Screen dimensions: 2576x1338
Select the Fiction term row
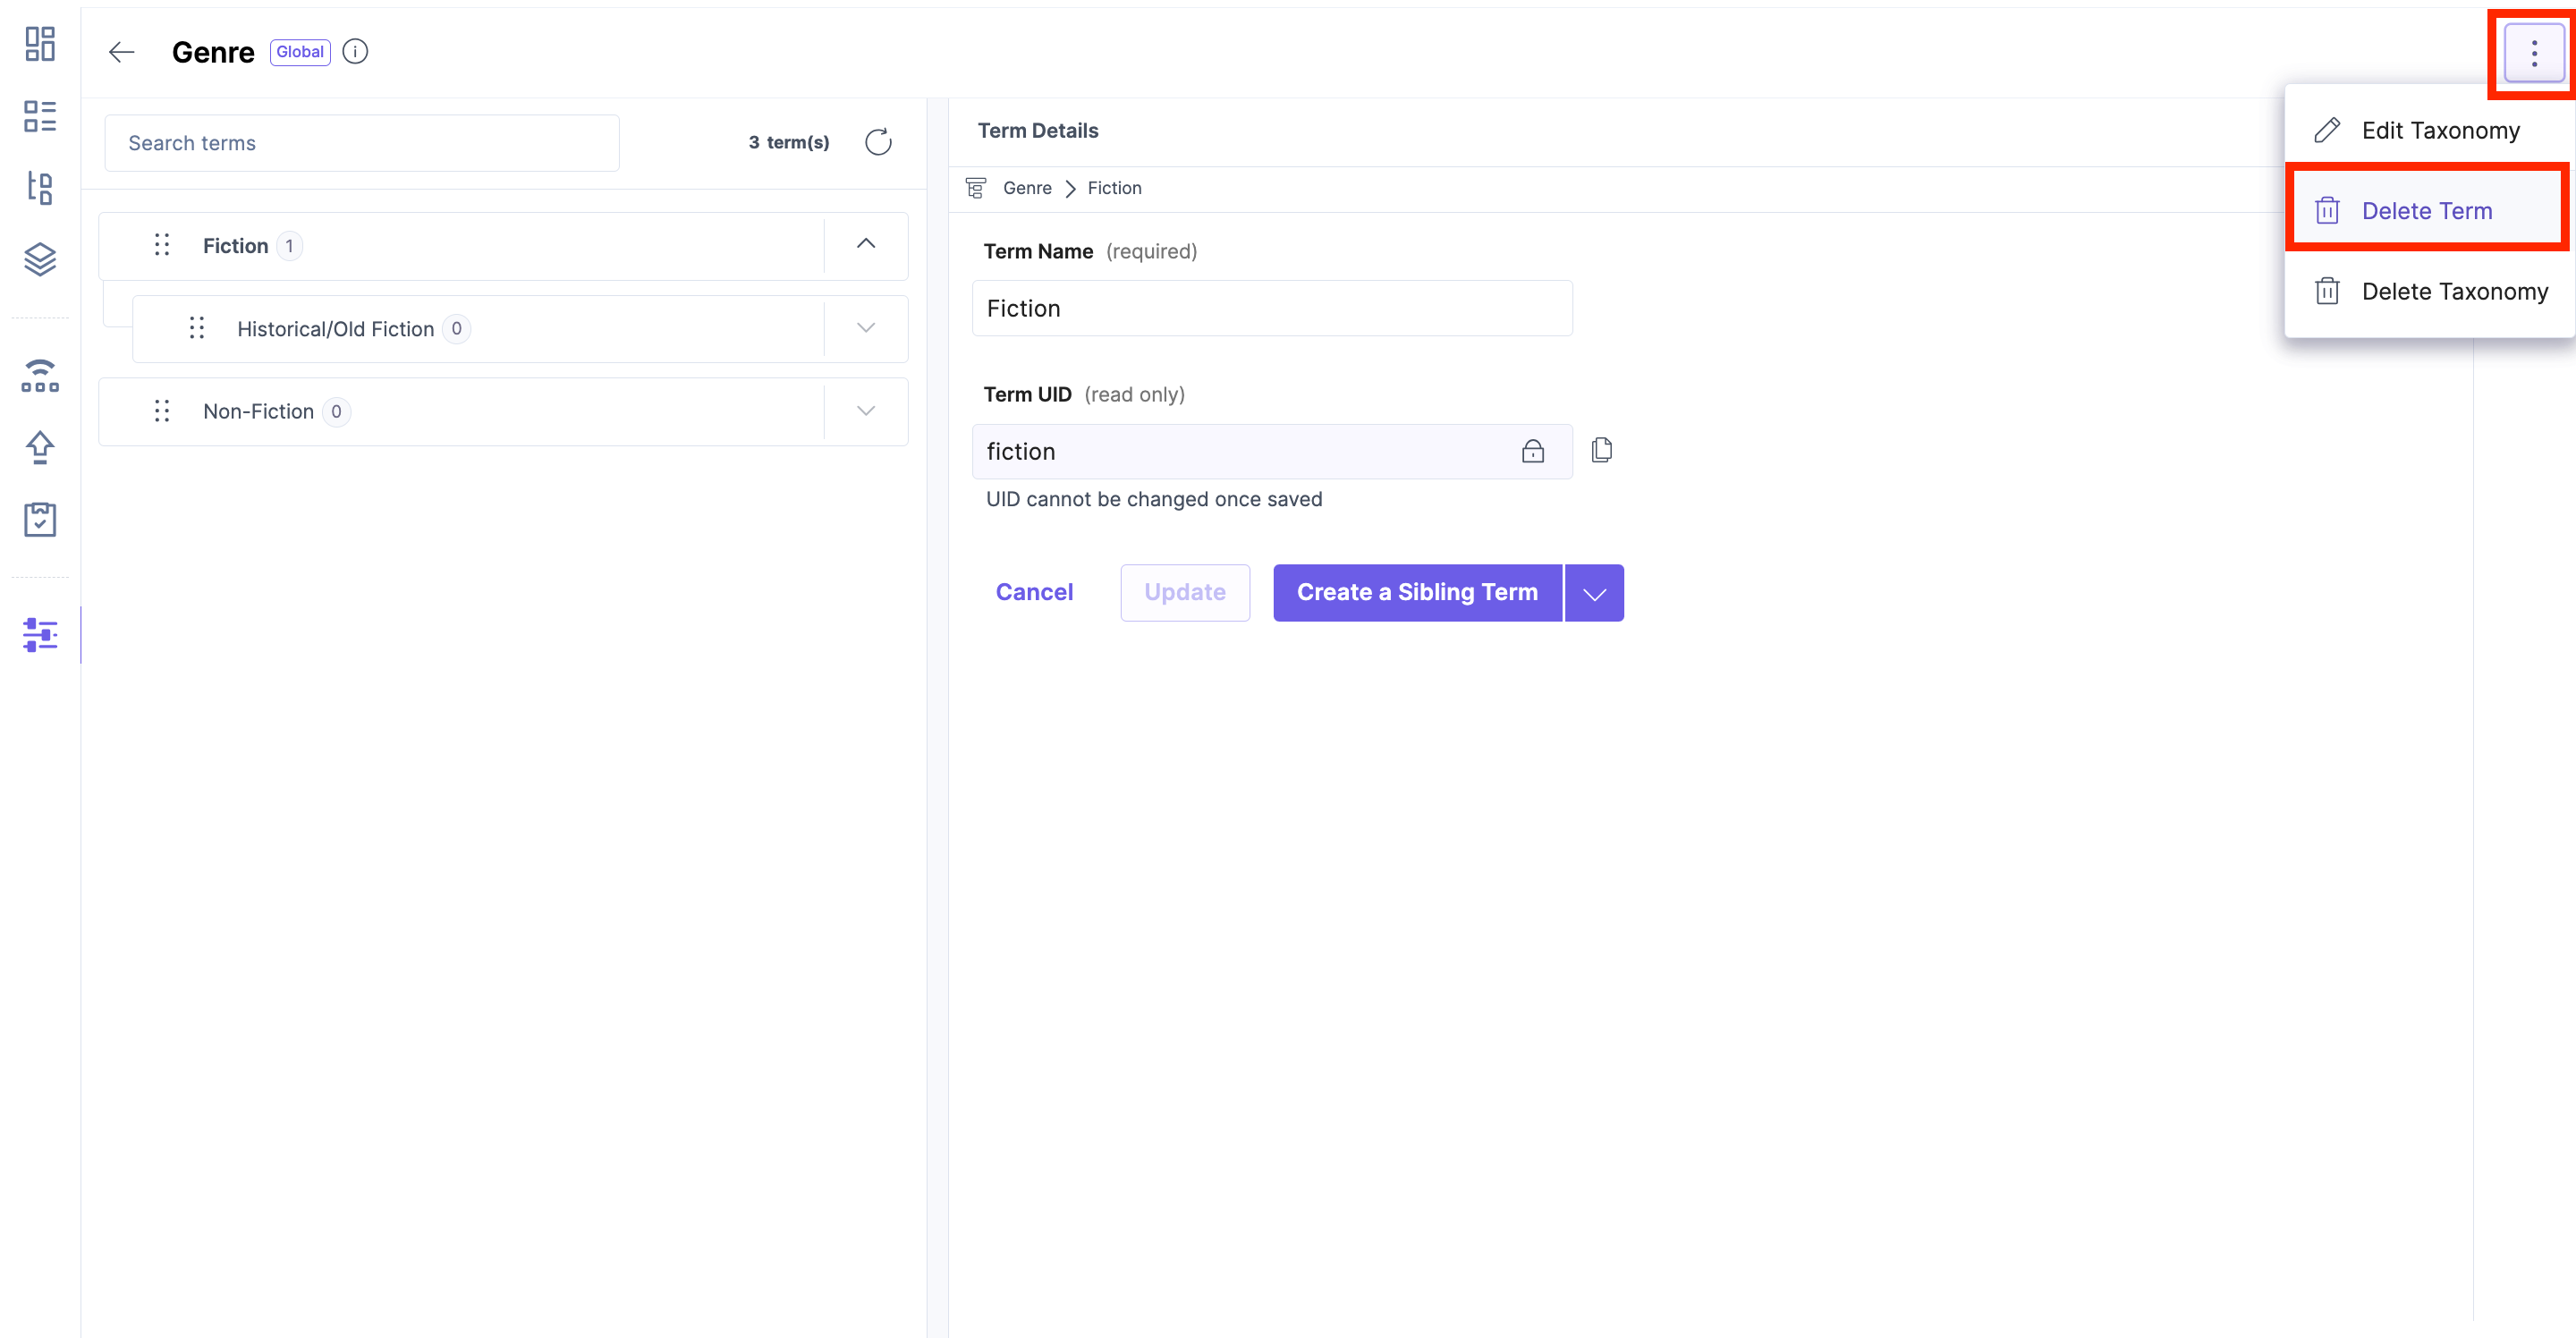point(503,245)
